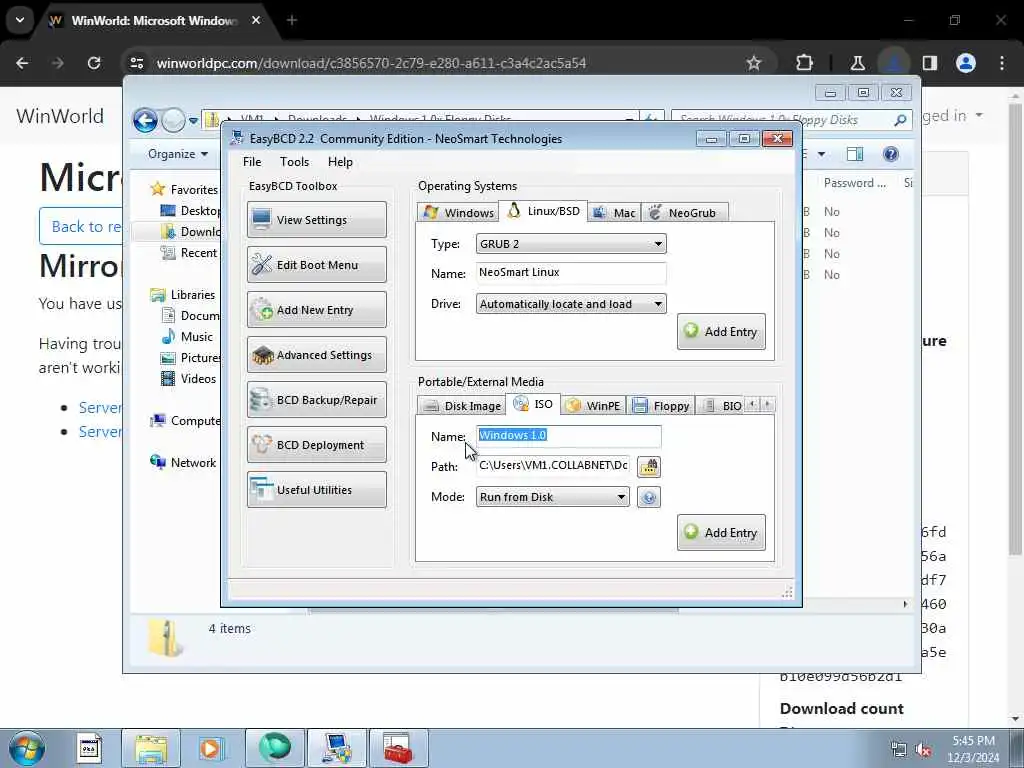Open Explorer recent locations dropdown arrow

(x=193, y=121)
